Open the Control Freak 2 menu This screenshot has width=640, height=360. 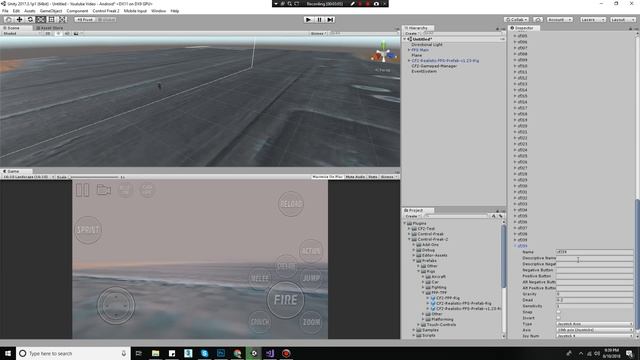(106, 11)
